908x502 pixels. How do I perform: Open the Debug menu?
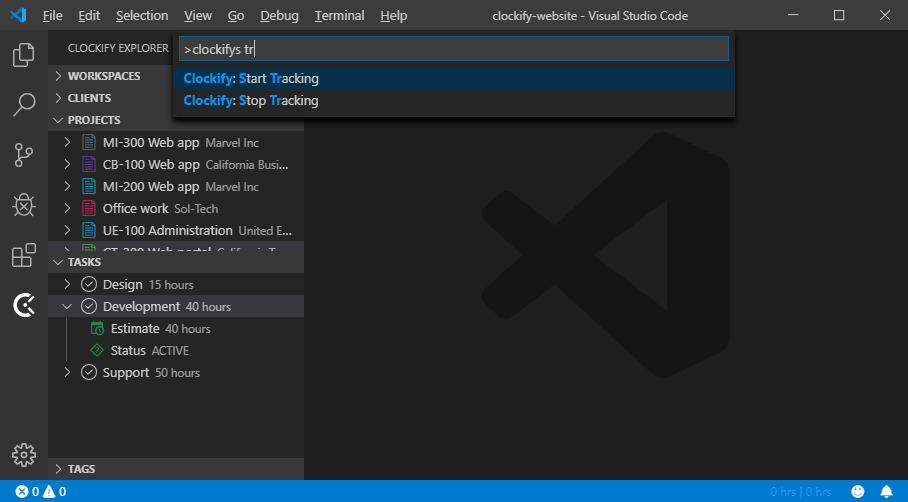pos(279,16)
